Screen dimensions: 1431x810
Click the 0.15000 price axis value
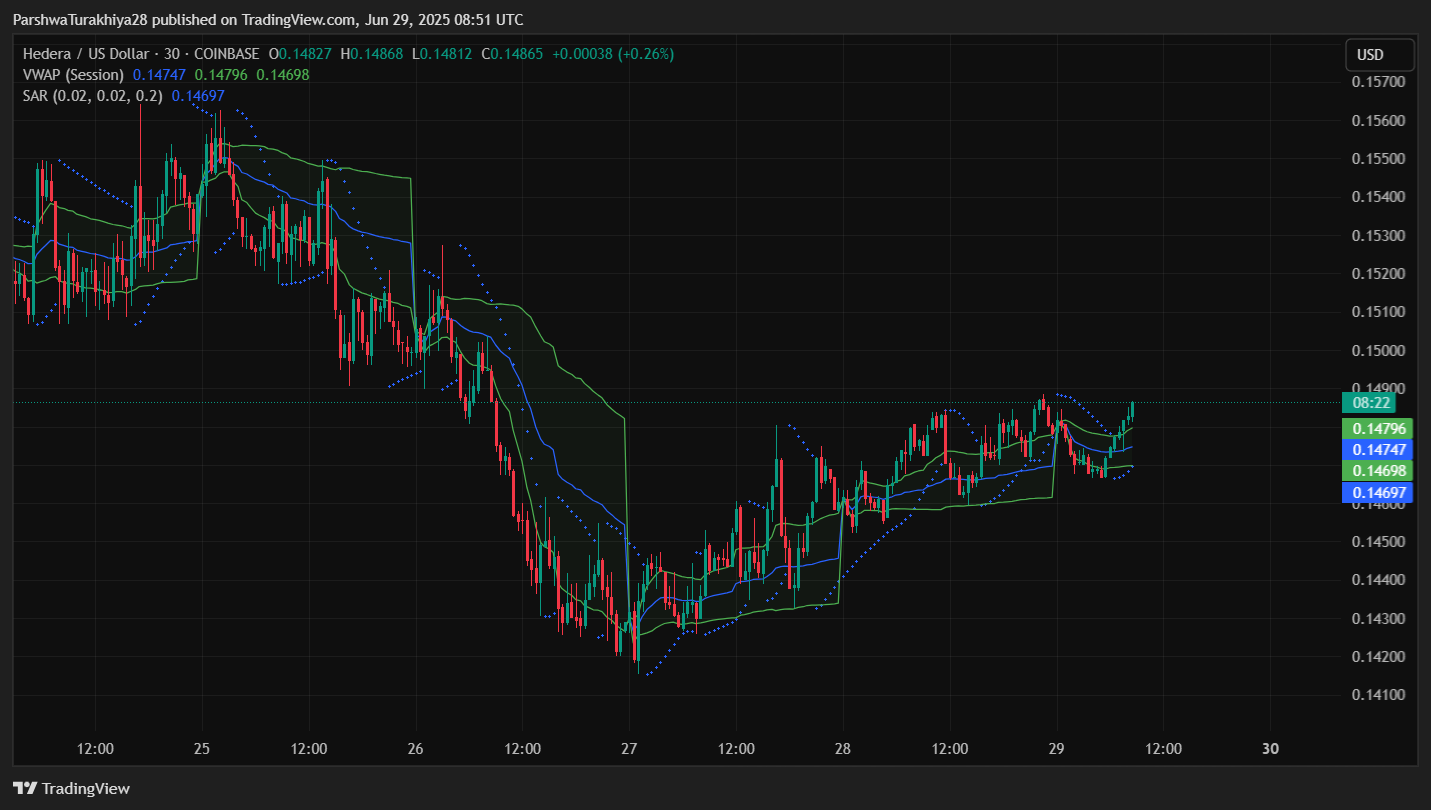pos(1379,351)
